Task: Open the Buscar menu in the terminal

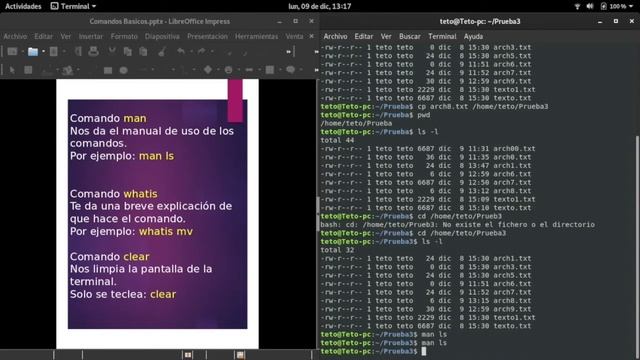Action: [409, 36]
